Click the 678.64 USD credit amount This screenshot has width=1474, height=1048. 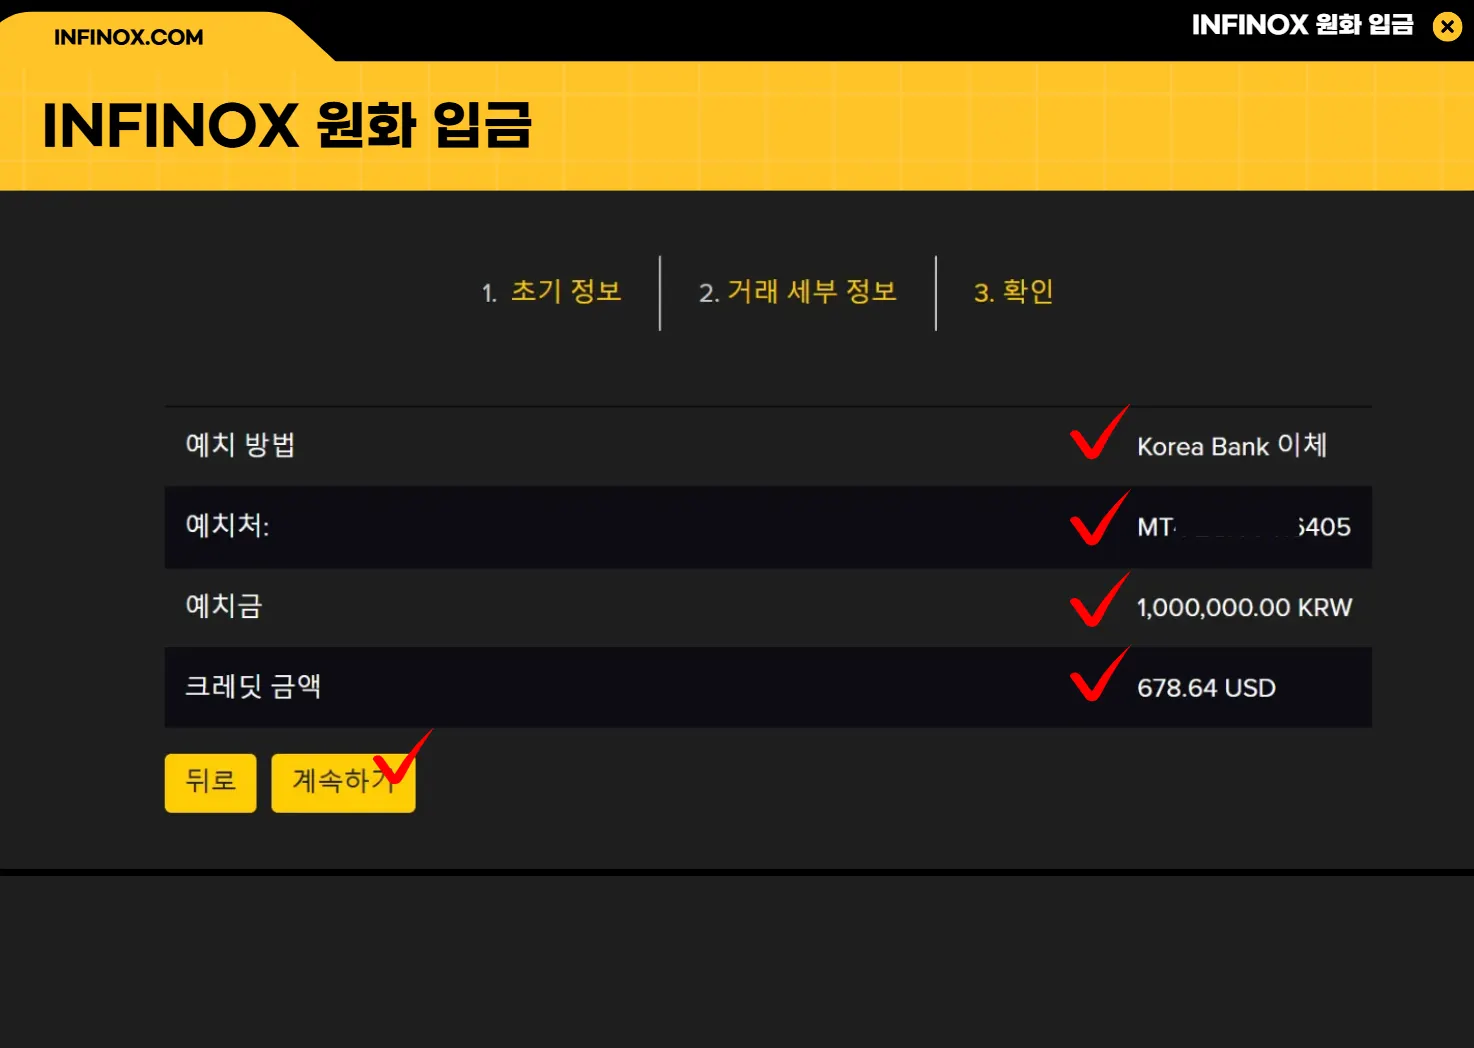pyautogui.click(x=1206, y=688)
